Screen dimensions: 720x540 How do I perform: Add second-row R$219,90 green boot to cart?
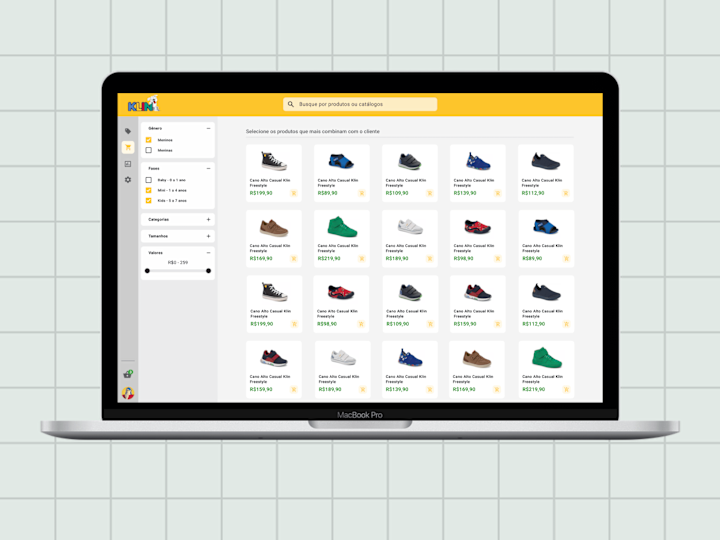click(361, 259)
